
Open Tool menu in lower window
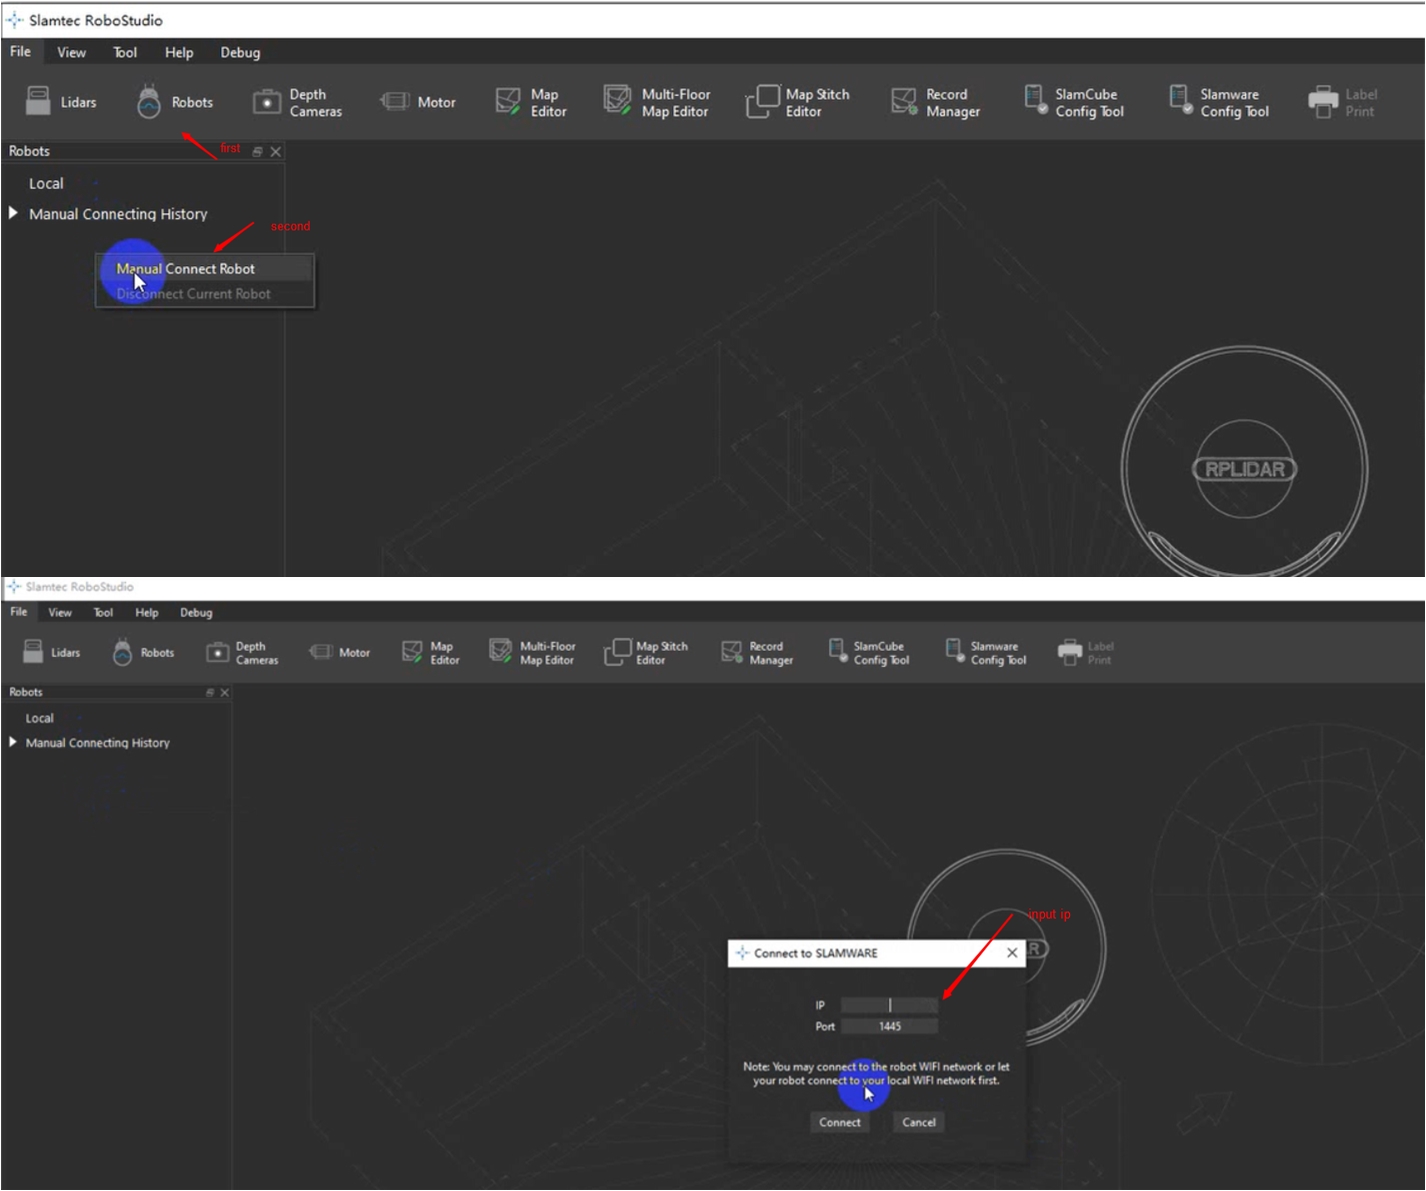coord(103,612)
